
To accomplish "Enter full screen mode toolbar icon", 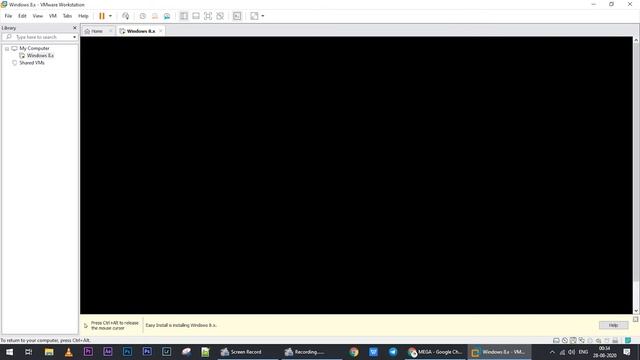I will [x=208, y=16].
